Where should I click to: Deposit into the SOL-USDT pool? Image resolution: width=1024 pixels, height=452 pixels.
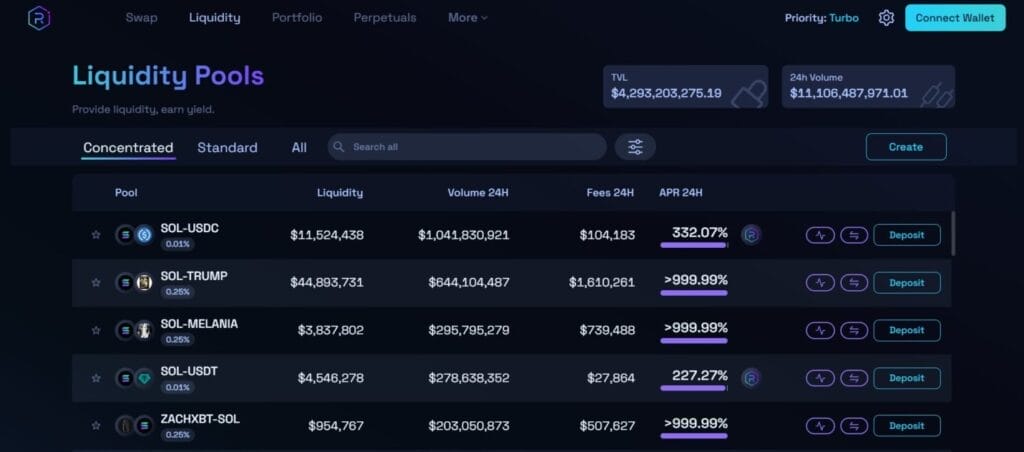click(x=906, y=378)
